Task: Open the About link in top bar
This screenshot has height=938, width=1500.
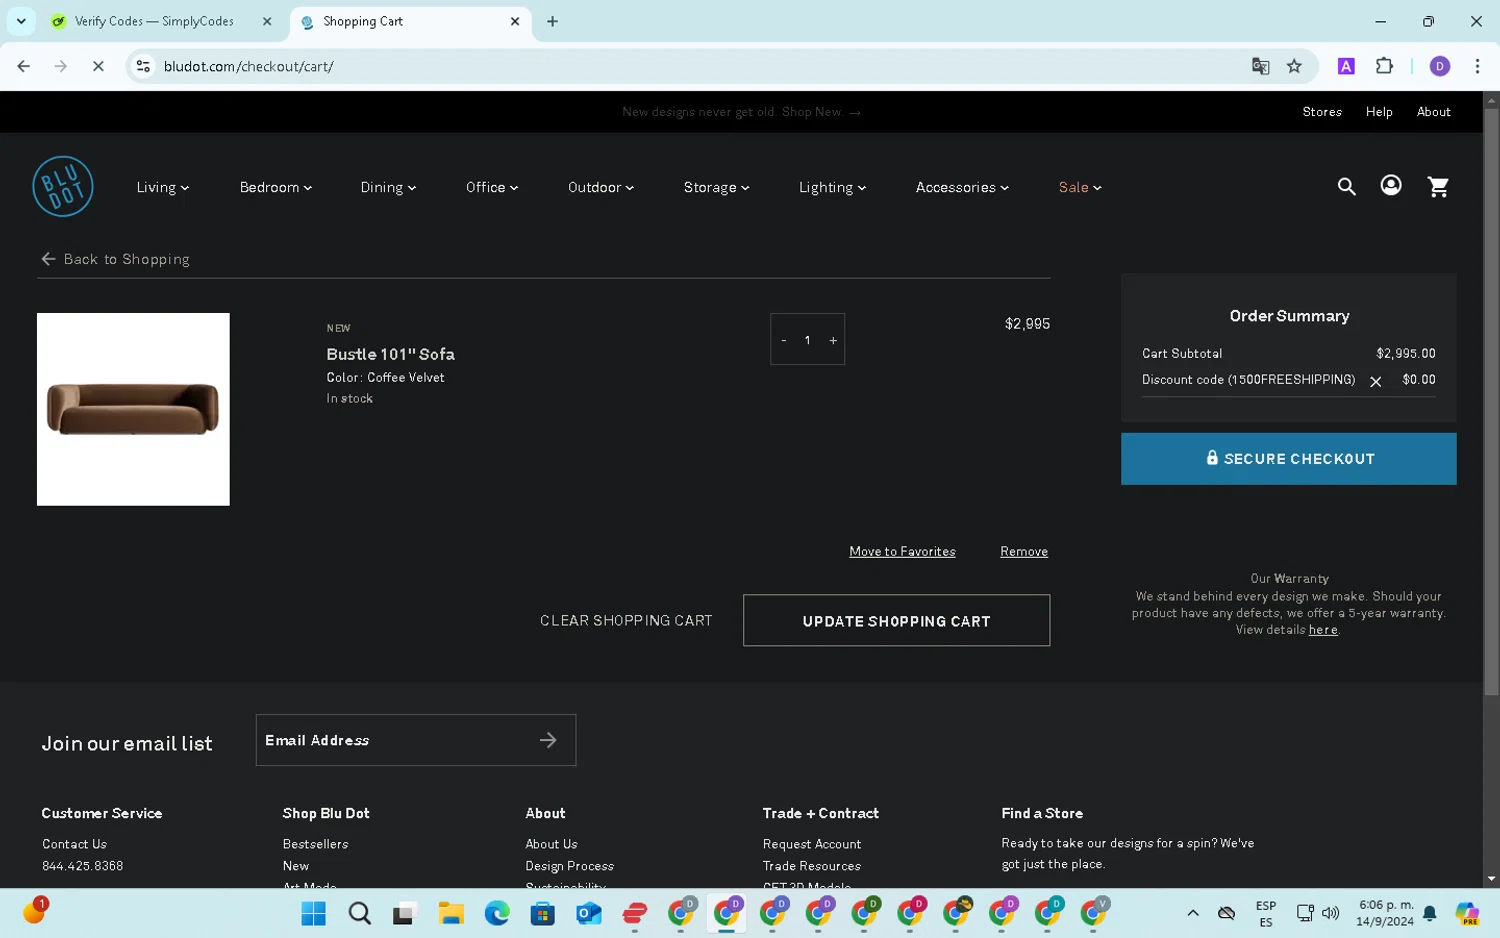Action: (x=1433, y=112)
